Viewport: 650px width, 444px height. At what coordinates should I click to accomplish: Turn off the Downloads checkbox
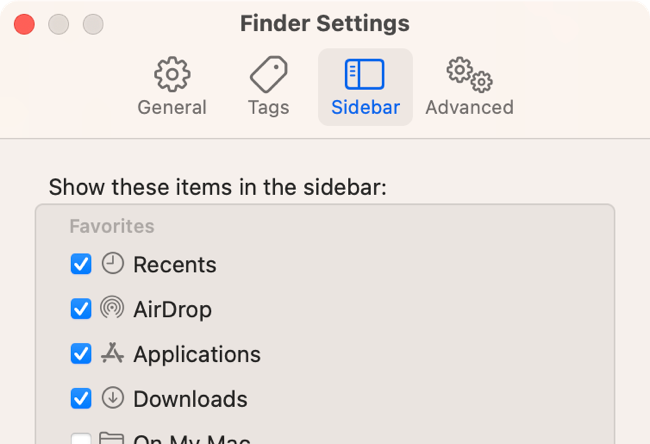coord(81,398)
